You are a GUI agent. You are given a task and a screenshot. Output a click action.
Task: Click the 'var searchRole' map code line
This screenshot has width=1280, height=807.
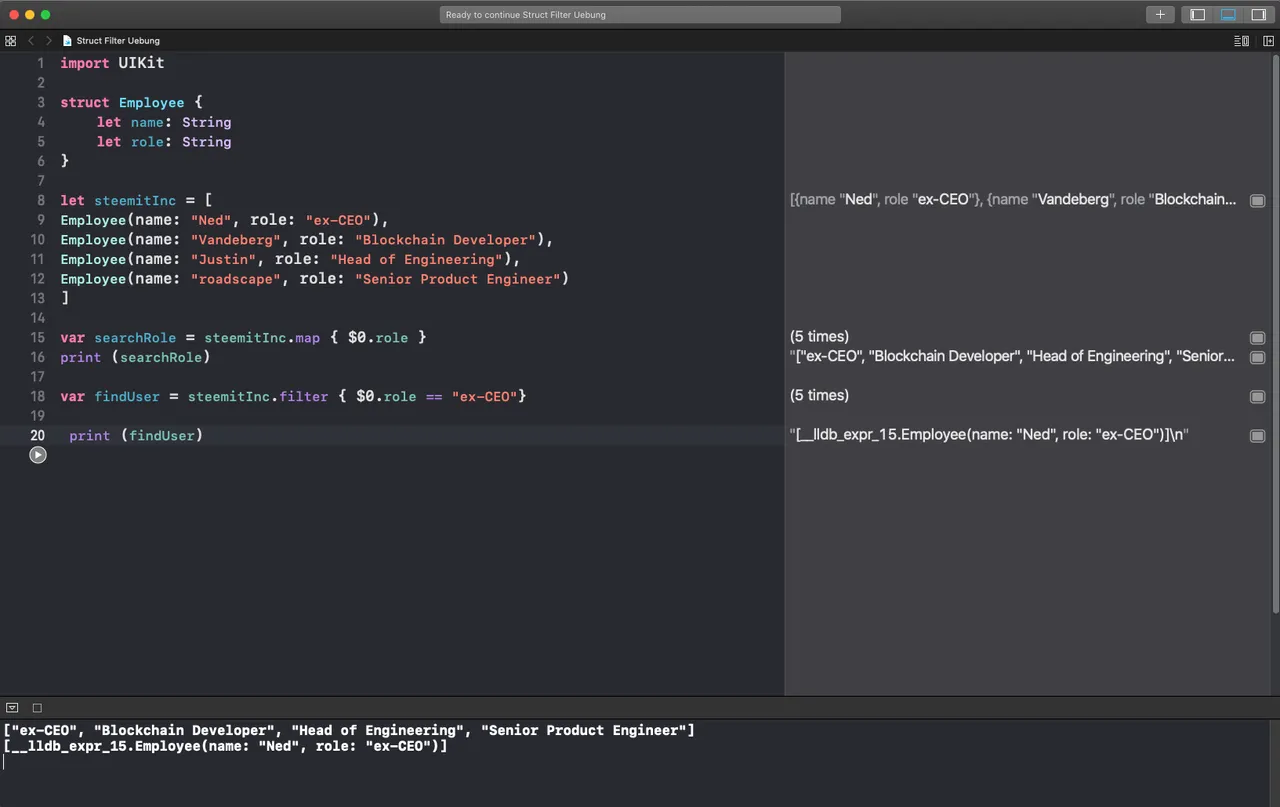[x=243, y=338]
